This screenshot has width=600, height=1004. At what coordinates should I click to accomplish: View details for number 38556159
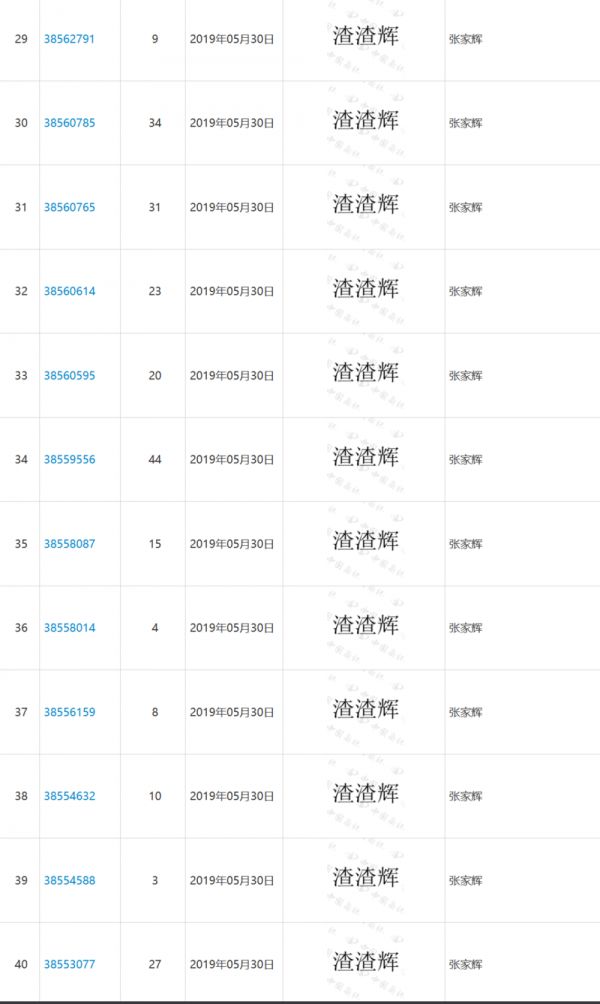pyautogui.click(x=69, y=712)
